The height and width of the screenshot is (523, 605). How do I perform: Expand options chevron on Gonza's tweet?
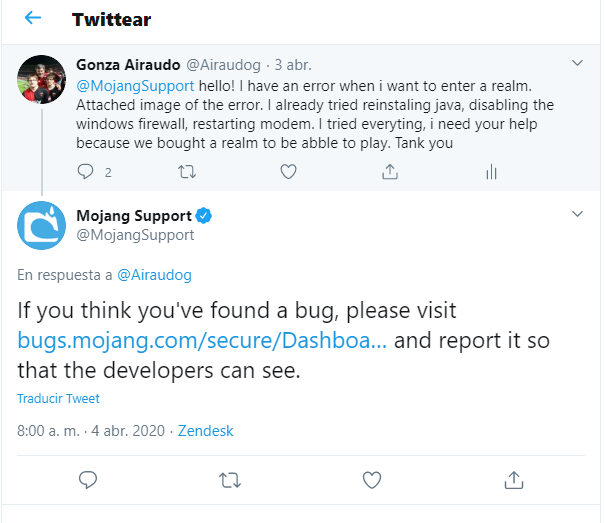point(577,63)
